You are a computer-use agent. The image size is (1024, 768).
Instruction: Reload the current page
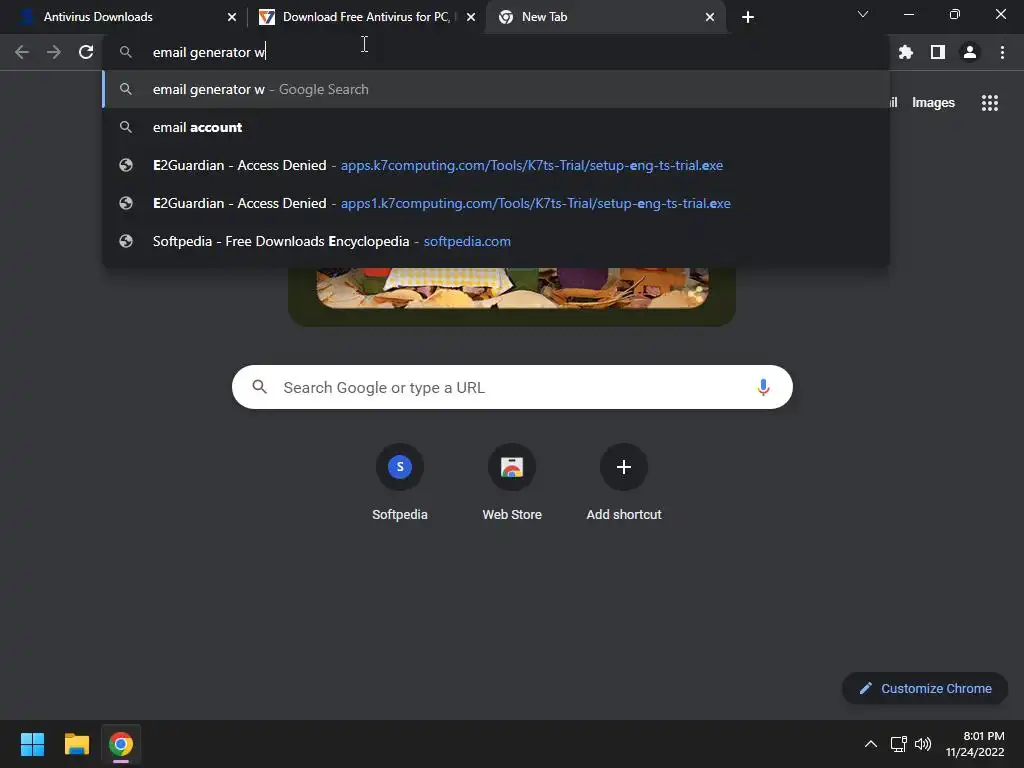click(86, 52)
